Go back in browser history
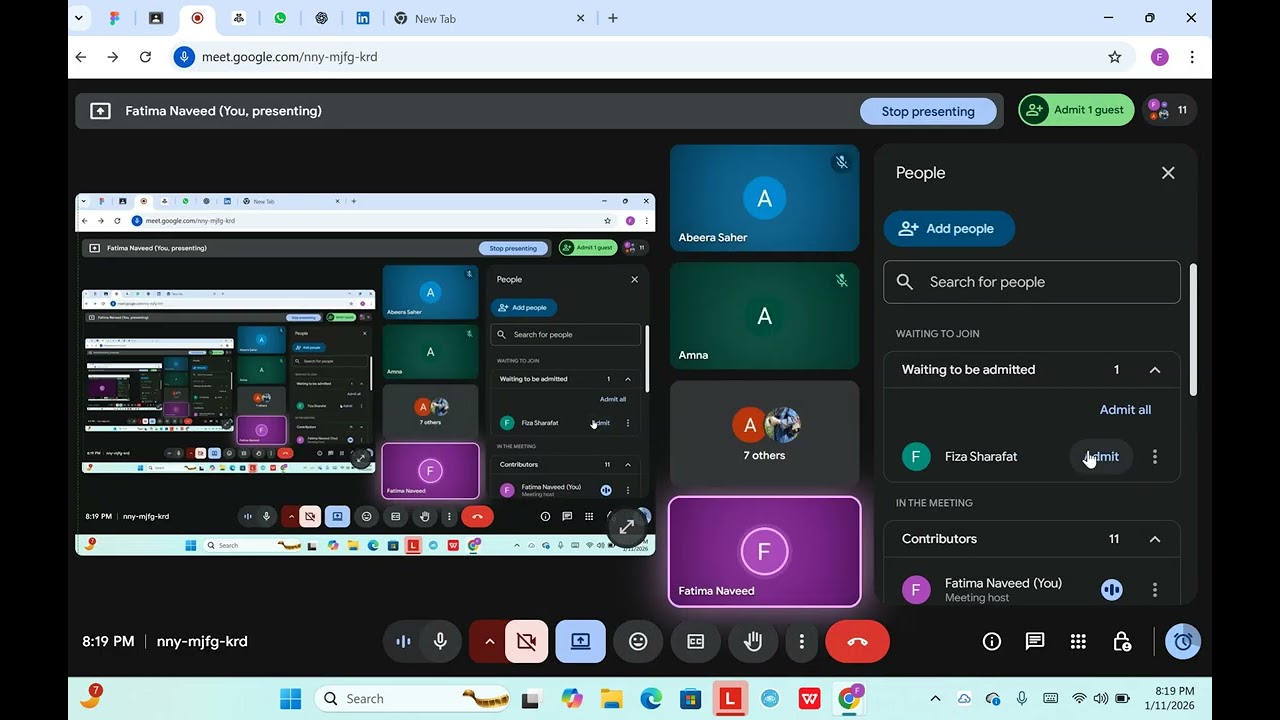 pos(81,57)
